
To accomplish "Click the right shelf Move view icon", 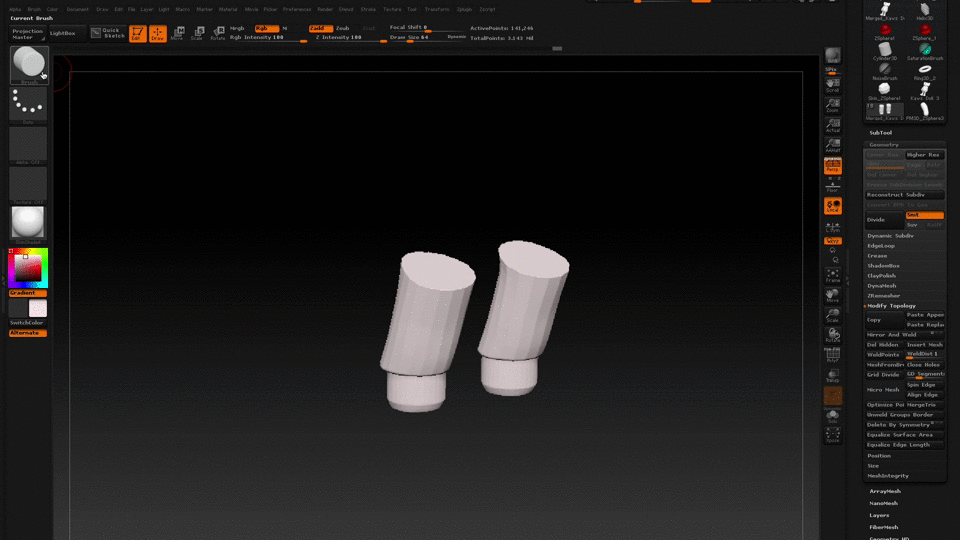I will coord(833,296).
